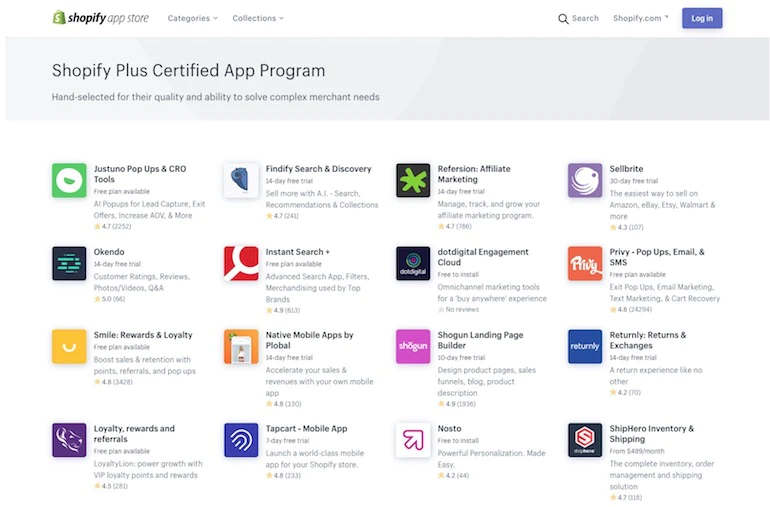Click the Nosto app title link
Screen dimensions: 770x507
pyautogui.click(x=450, y=429)
